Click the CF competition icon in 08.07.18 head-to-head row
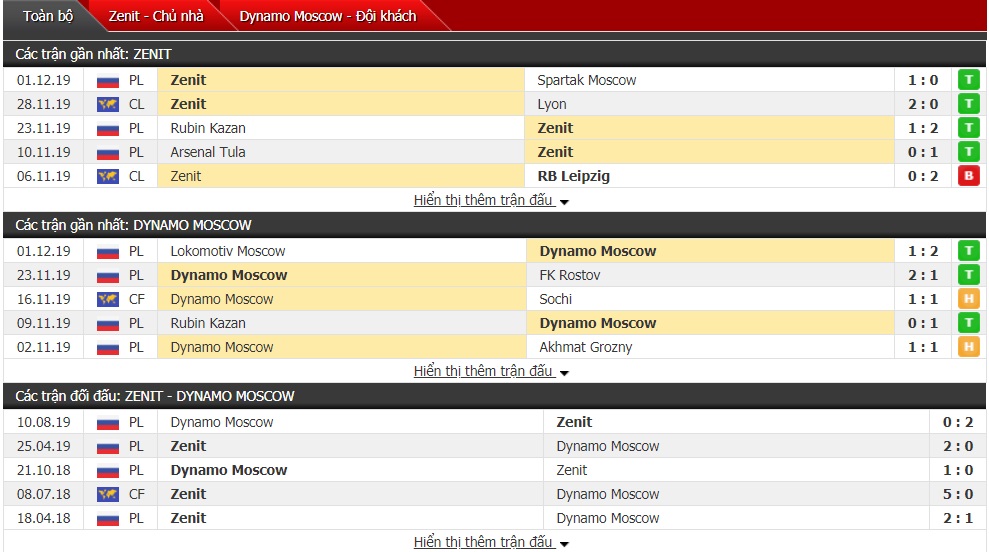 108,495
